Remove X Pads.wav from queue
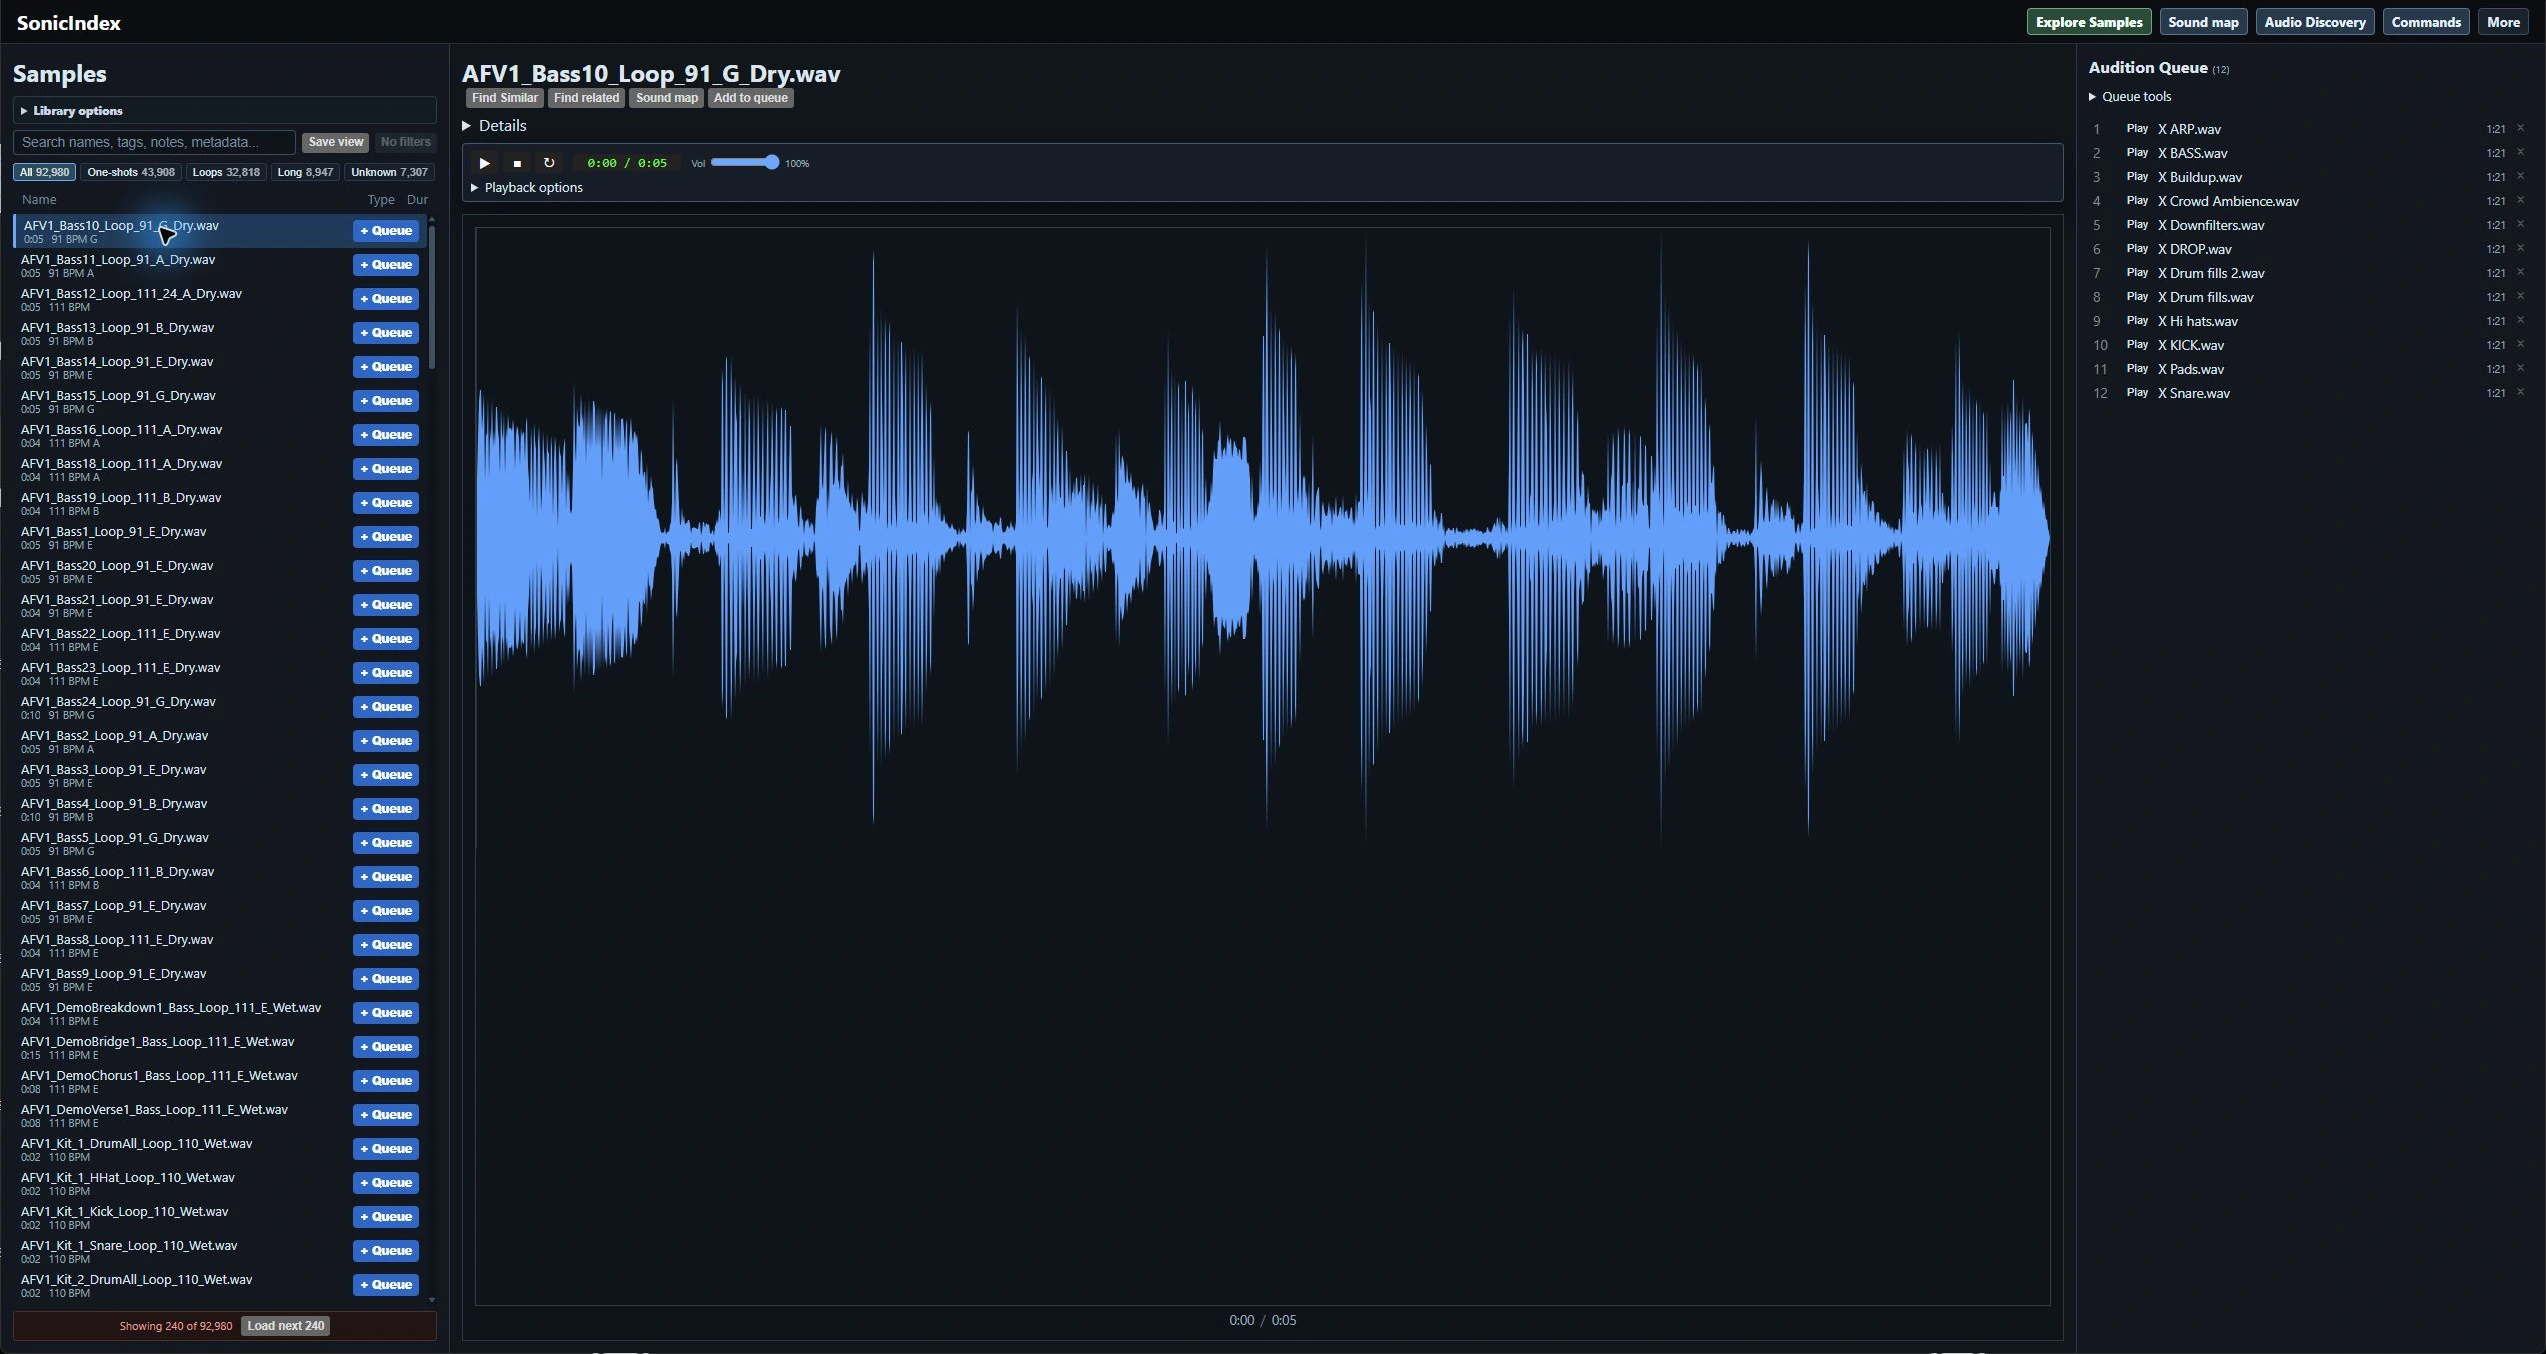The height and width of the screenshot is (1354, 2546). 2521,368
